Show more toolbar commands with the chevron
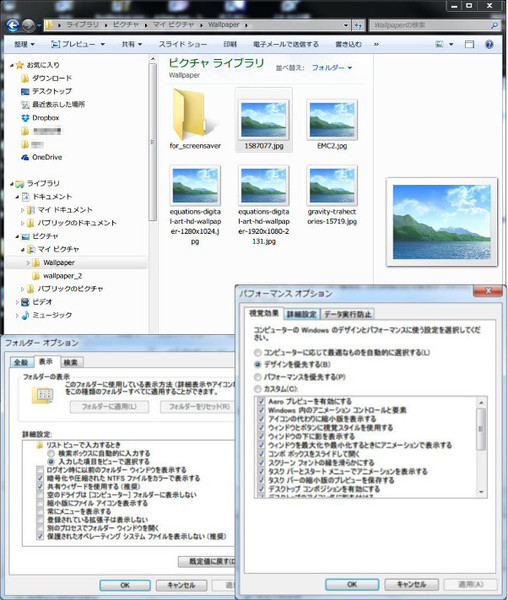508x600 pixels. tap(376, 44)
